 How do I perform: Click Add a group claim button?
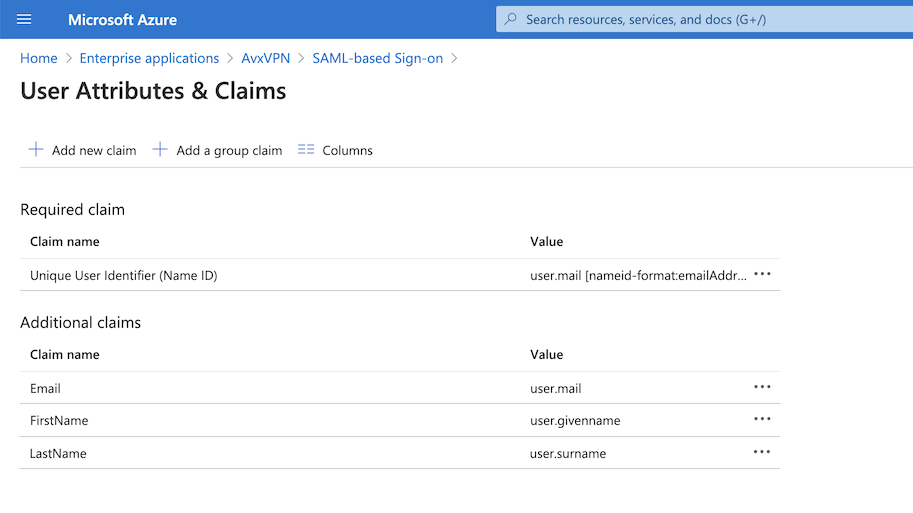tap(229, 151)
